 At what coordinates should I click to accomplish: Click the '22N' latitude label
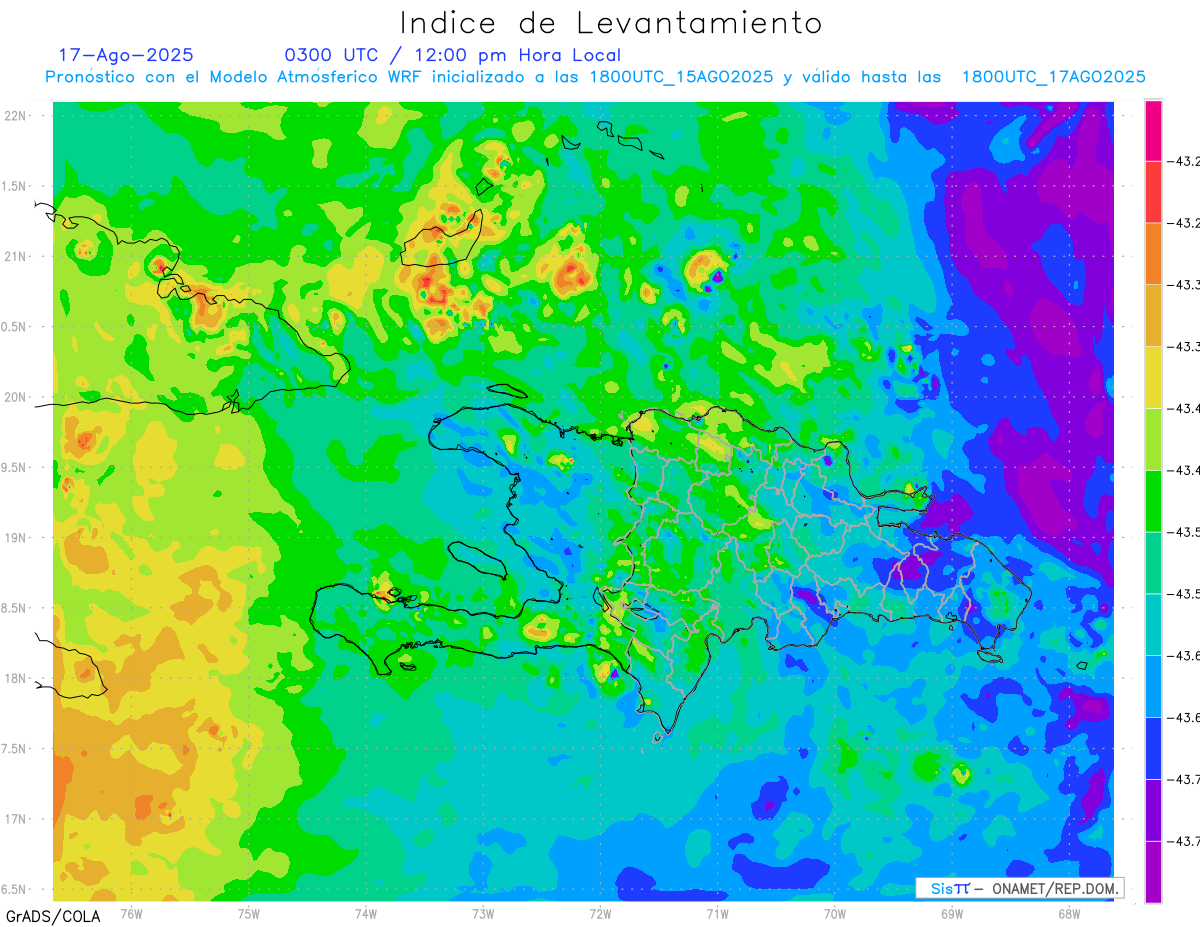coord(17,116)
